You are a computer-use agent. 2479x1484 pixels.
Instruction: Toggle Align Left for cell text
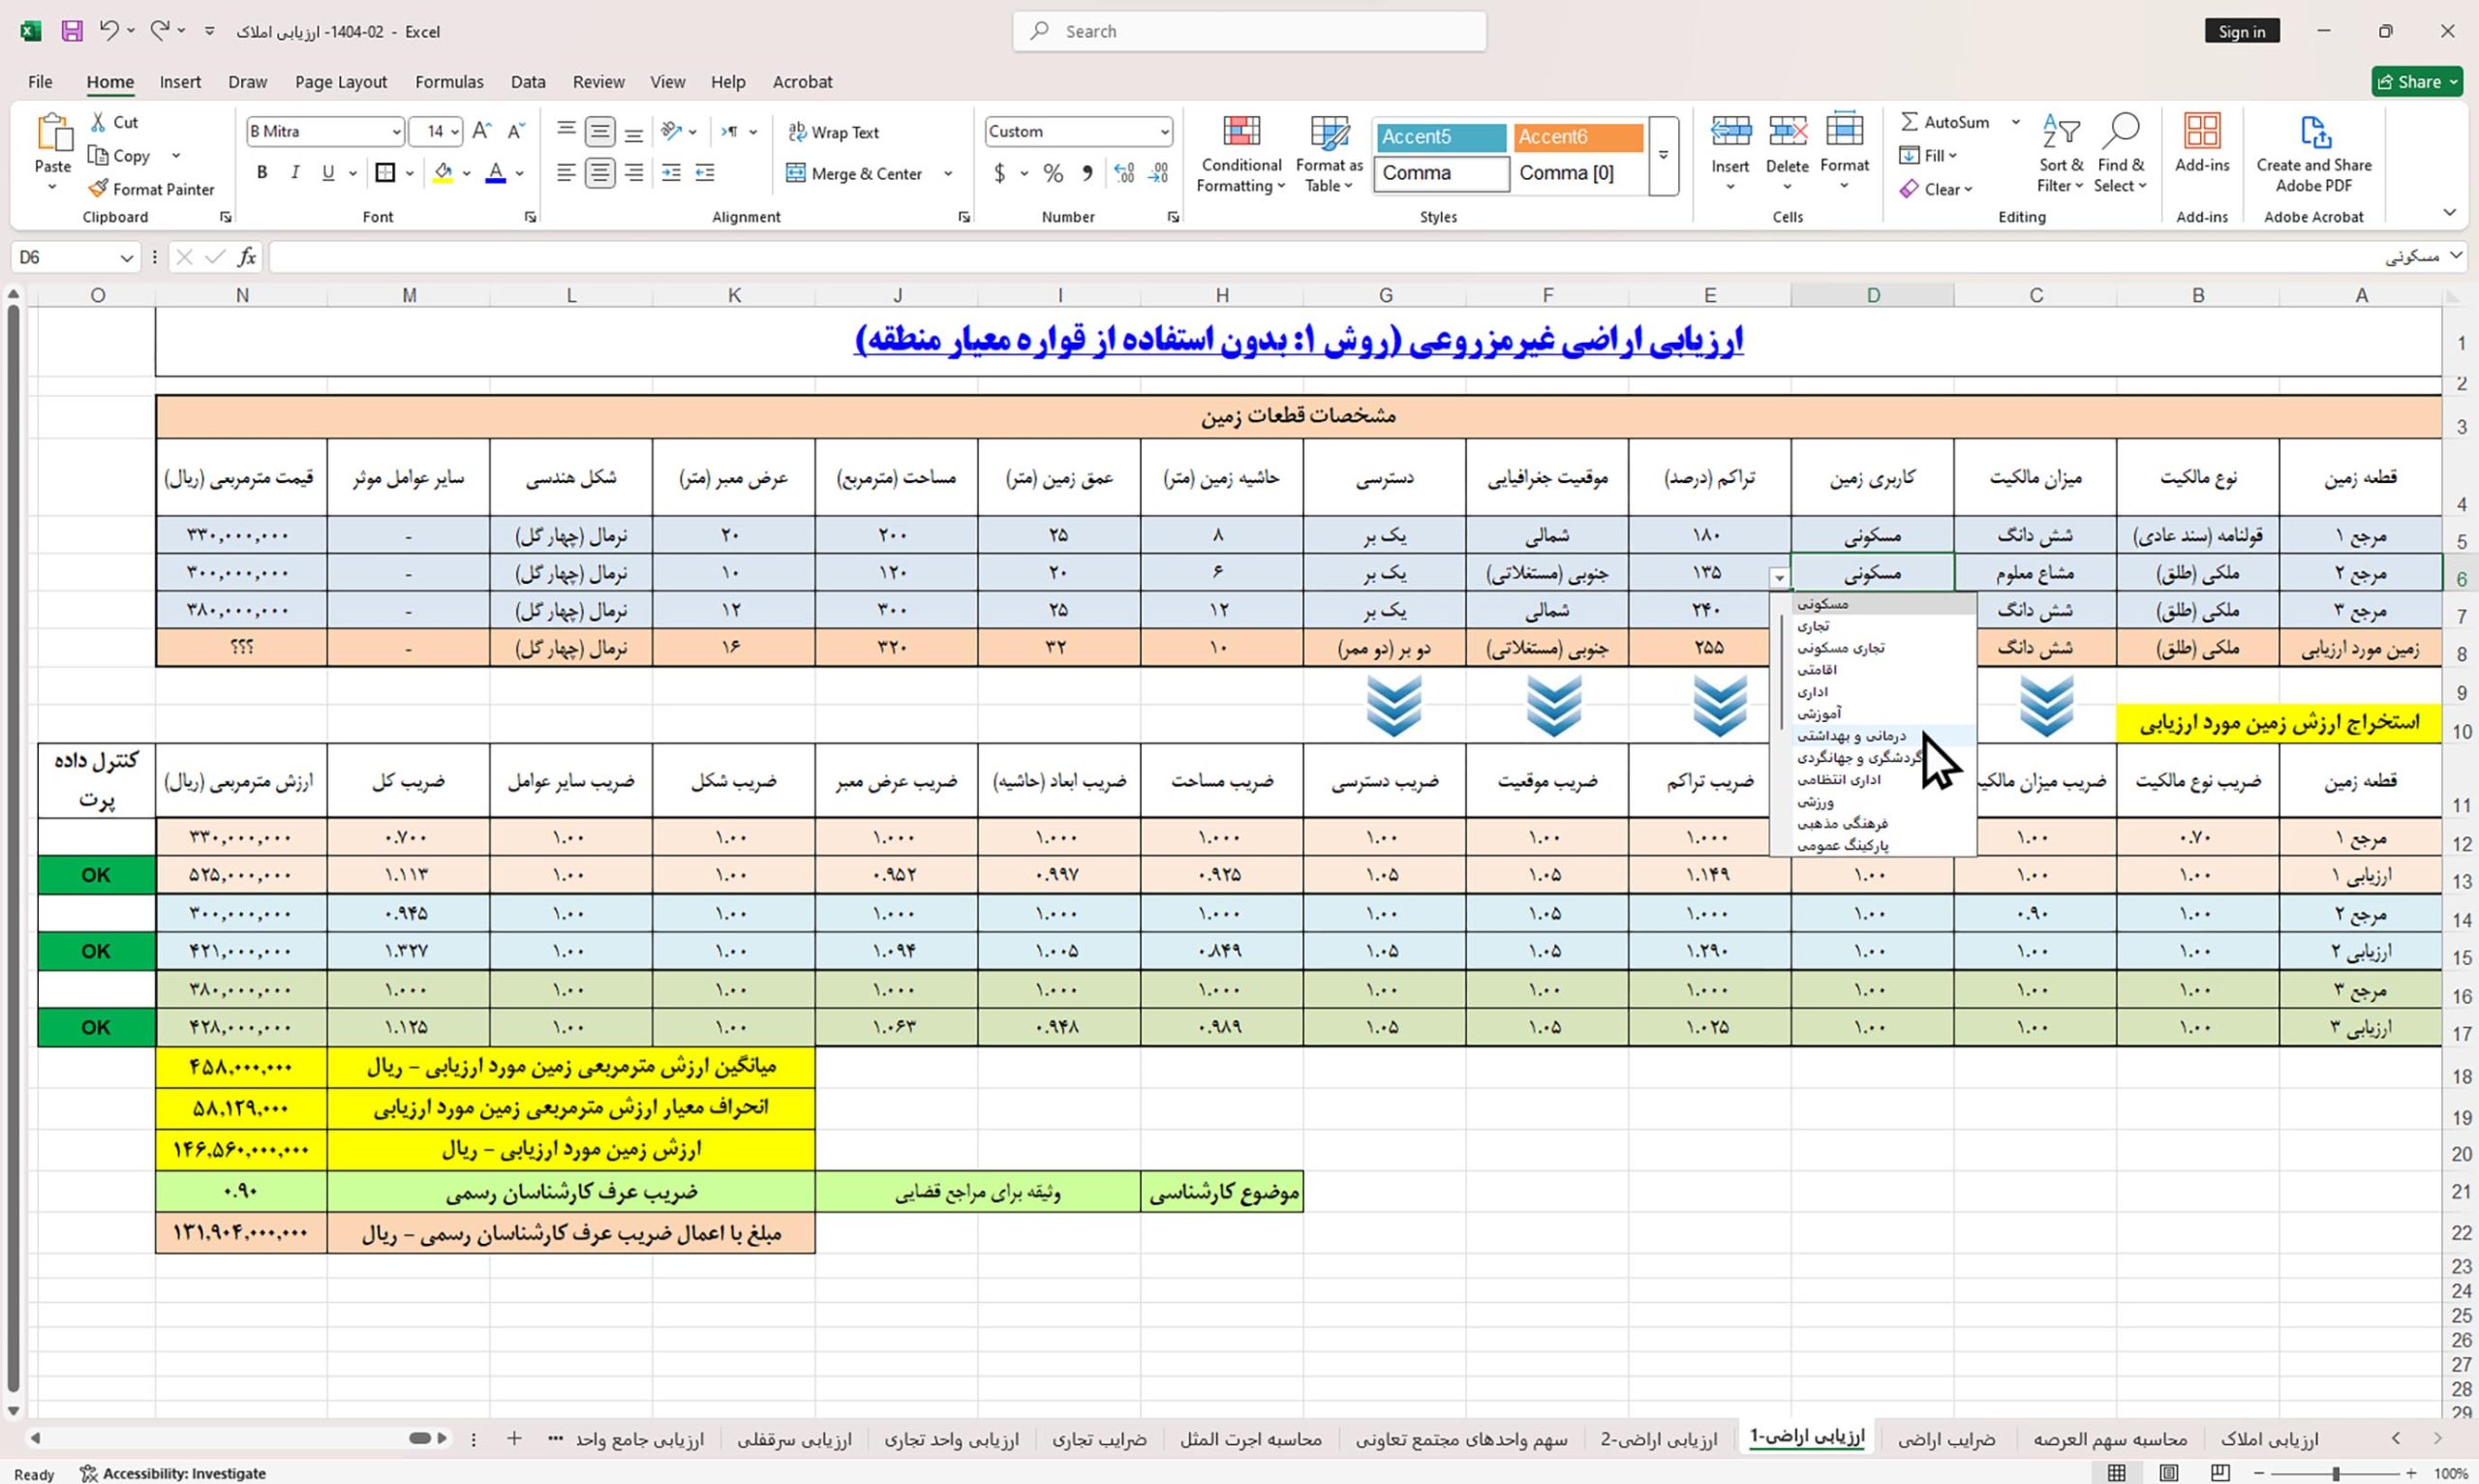(566, 173)
